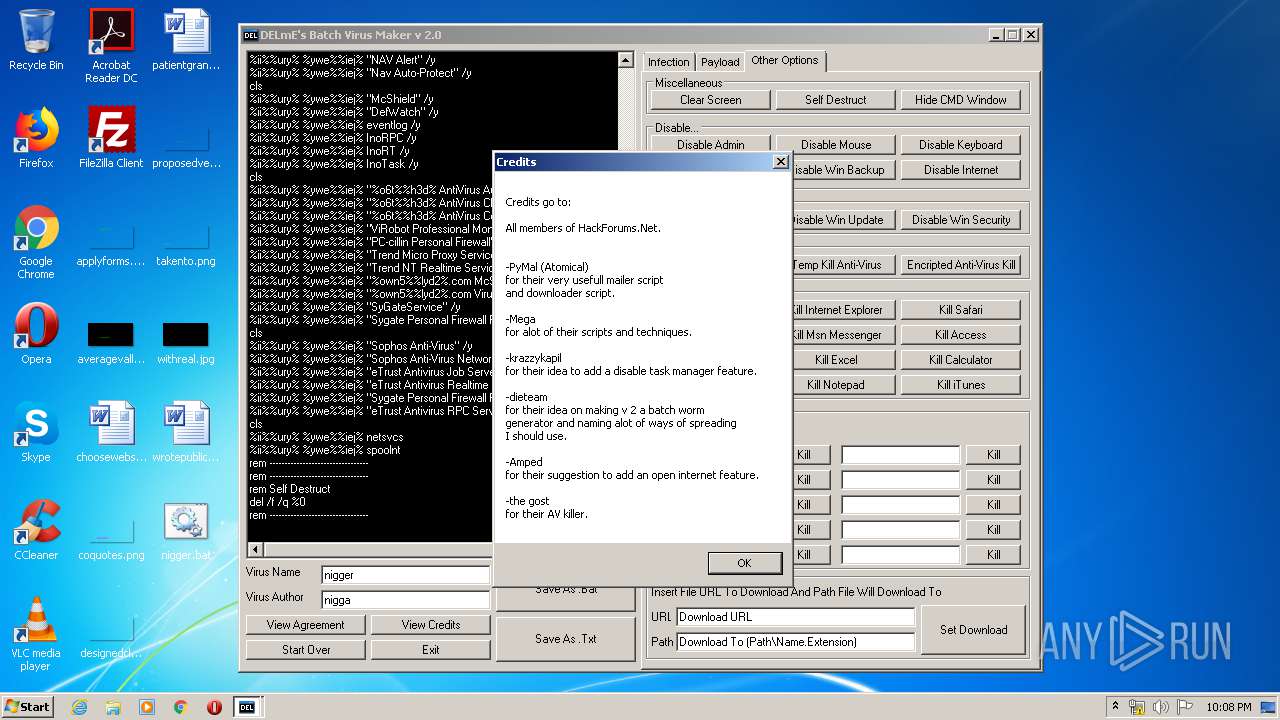Open FileZilla Client desktop shortcut
The width and height of the screenshot is (1280, 720).
111,138
